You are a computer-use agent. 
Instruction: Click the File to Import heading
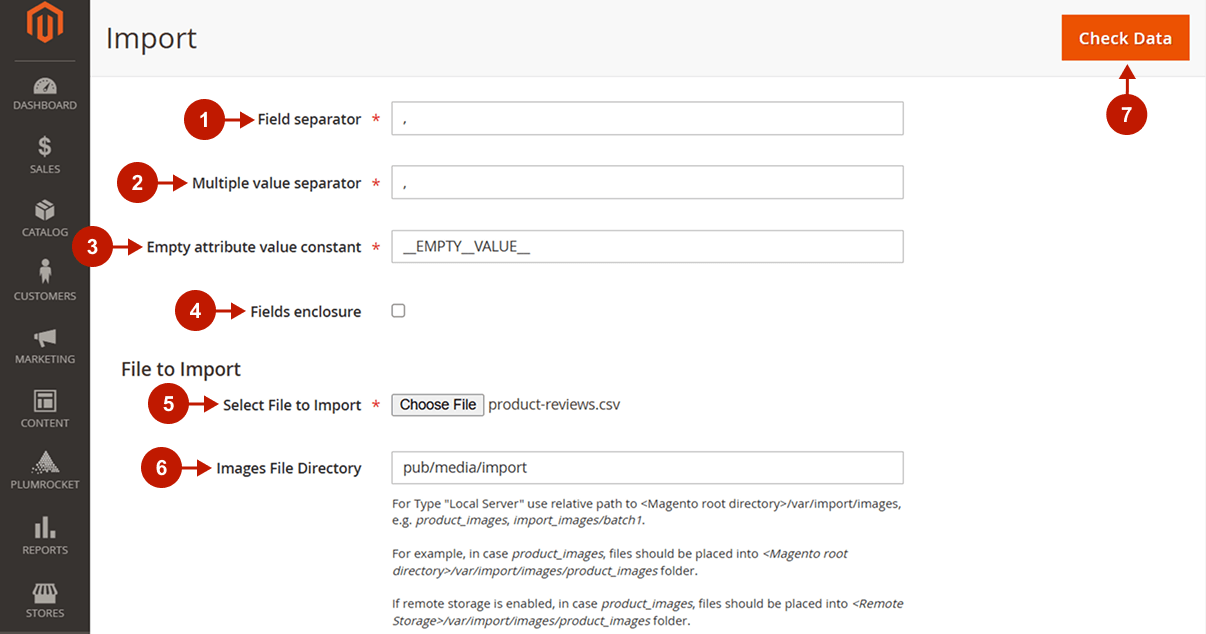tap(181, 369)
